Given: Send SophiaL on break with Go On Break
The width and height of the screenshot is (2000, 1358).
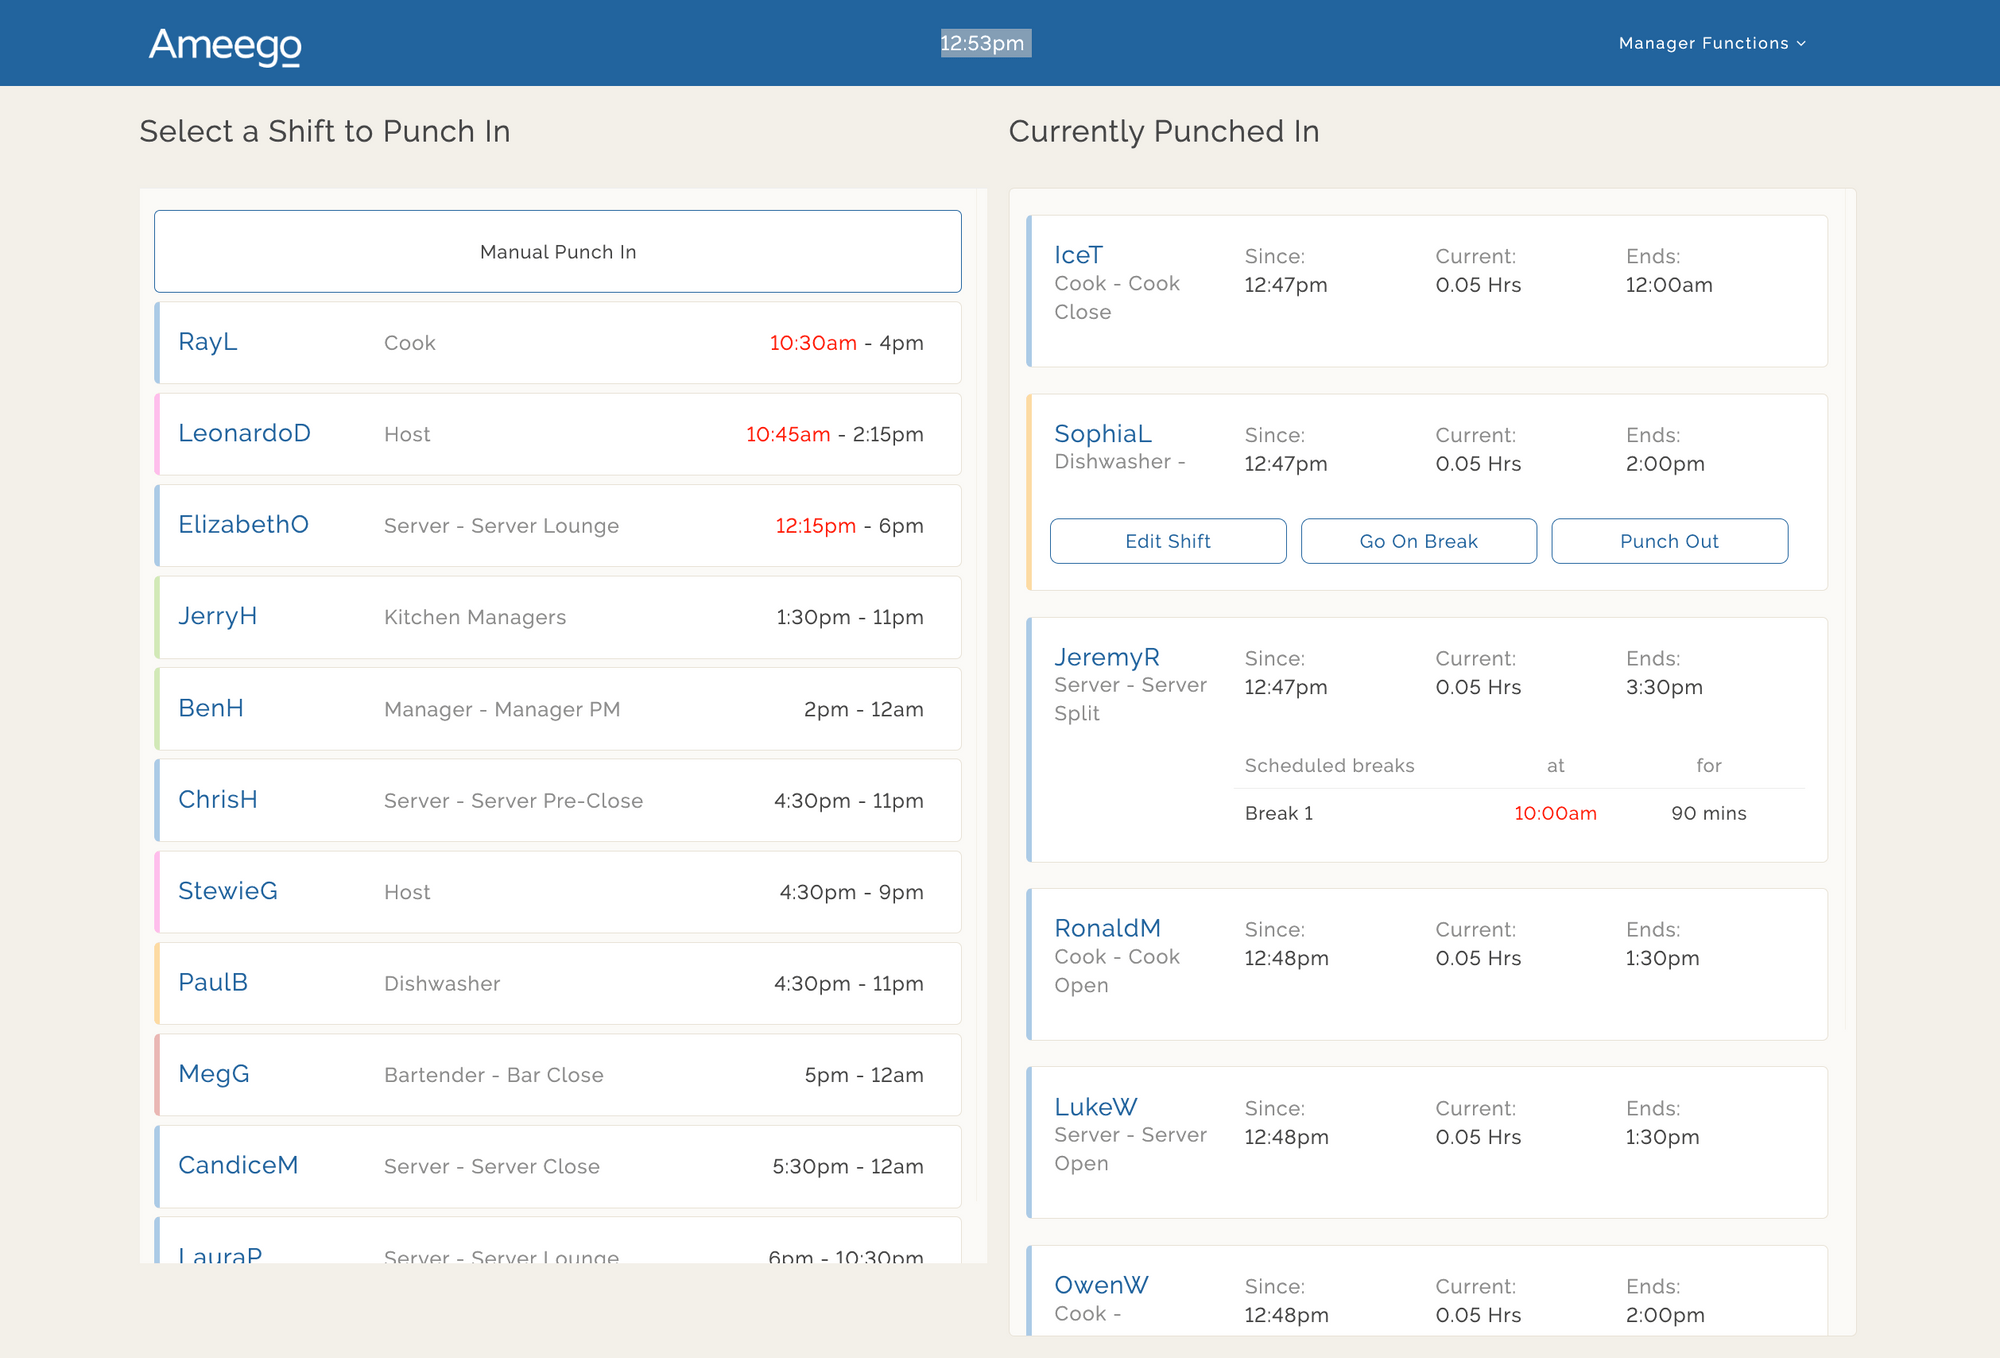Looking at the screenshot, I should coord(1418,541).
